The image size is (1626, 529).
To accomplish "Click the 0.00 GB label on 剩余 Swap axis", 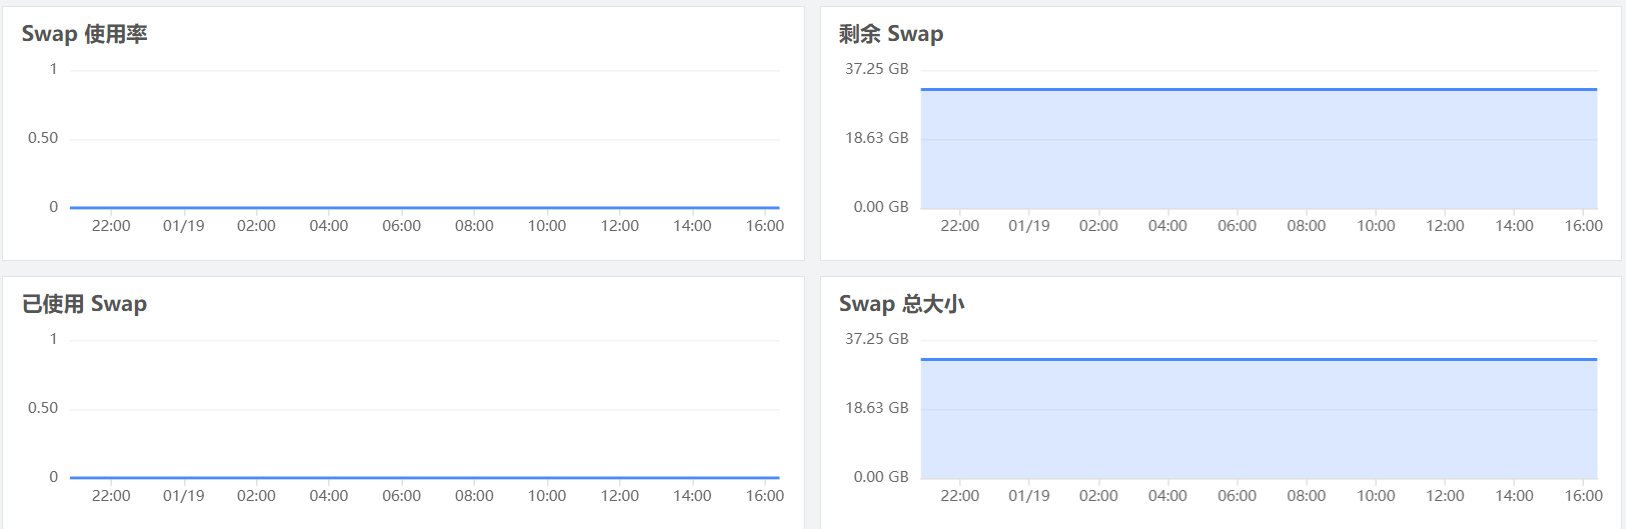I will pos(881,207).
